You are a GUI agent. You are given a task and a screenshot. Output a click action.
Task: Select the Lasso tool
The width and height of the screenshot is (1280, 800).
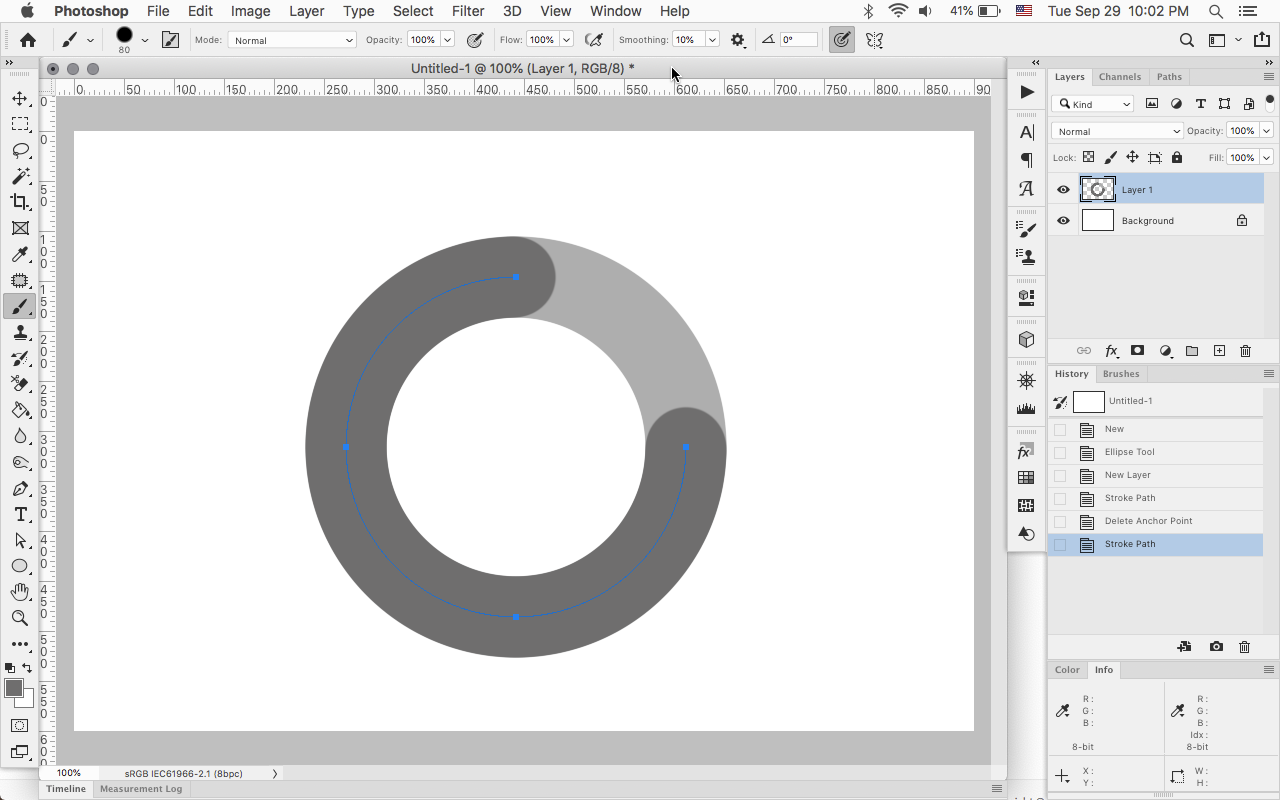[20, 150]
